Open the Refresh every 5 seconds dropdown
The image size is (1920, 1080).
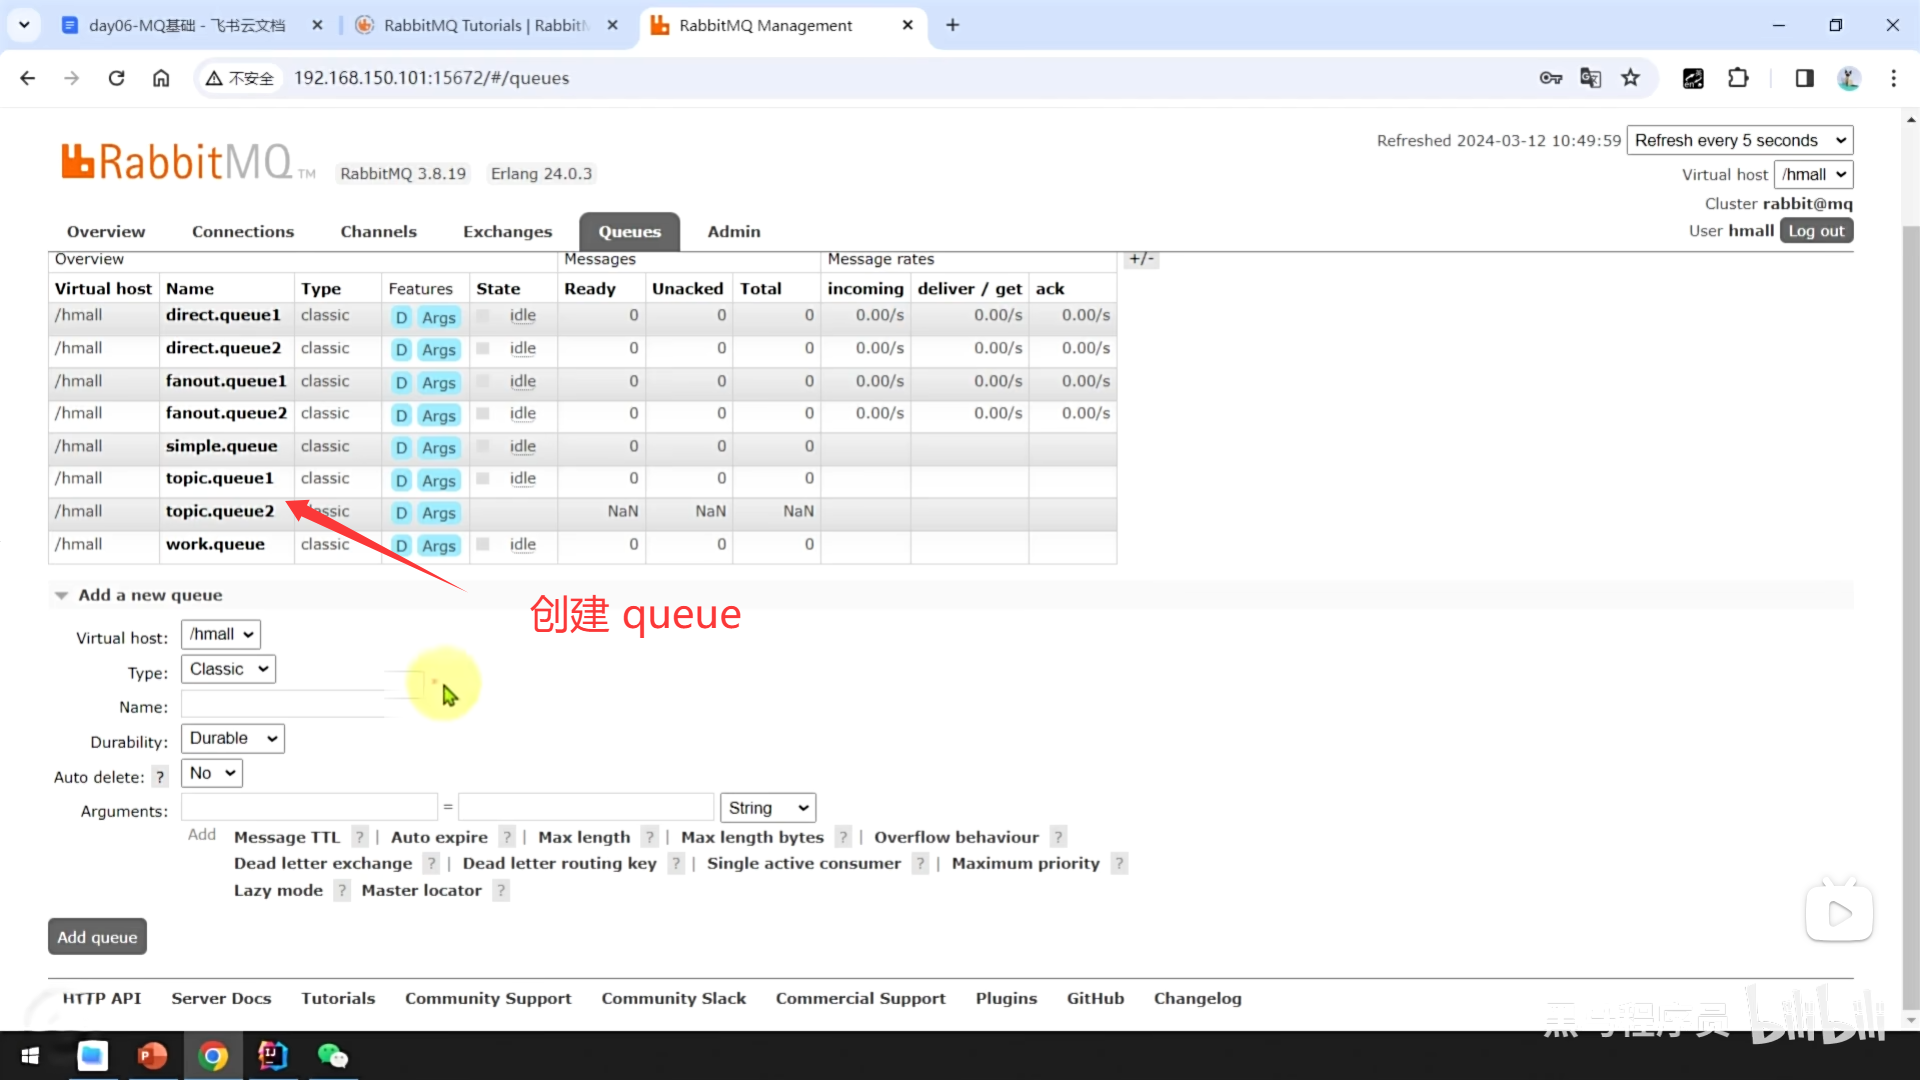(x=1739, y=140)
